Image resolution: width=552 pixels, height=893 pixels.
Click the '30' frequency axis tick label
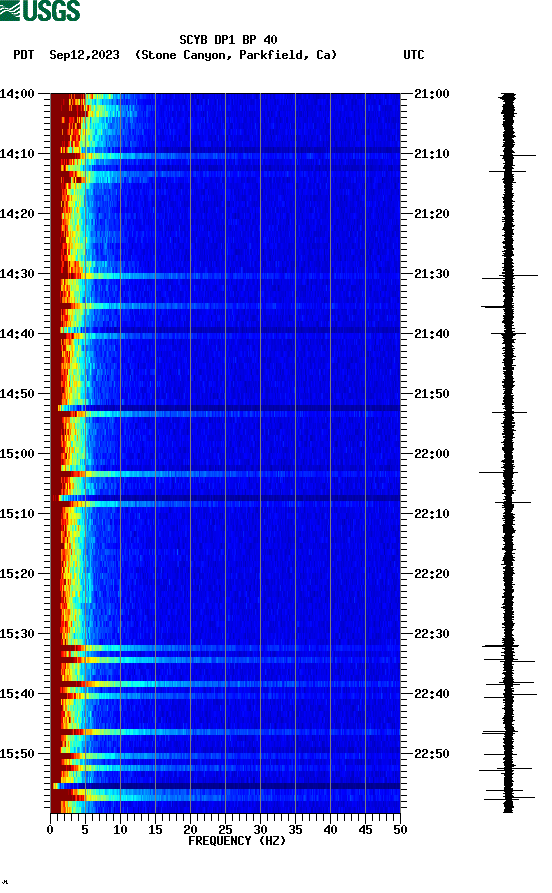[260, 830]
